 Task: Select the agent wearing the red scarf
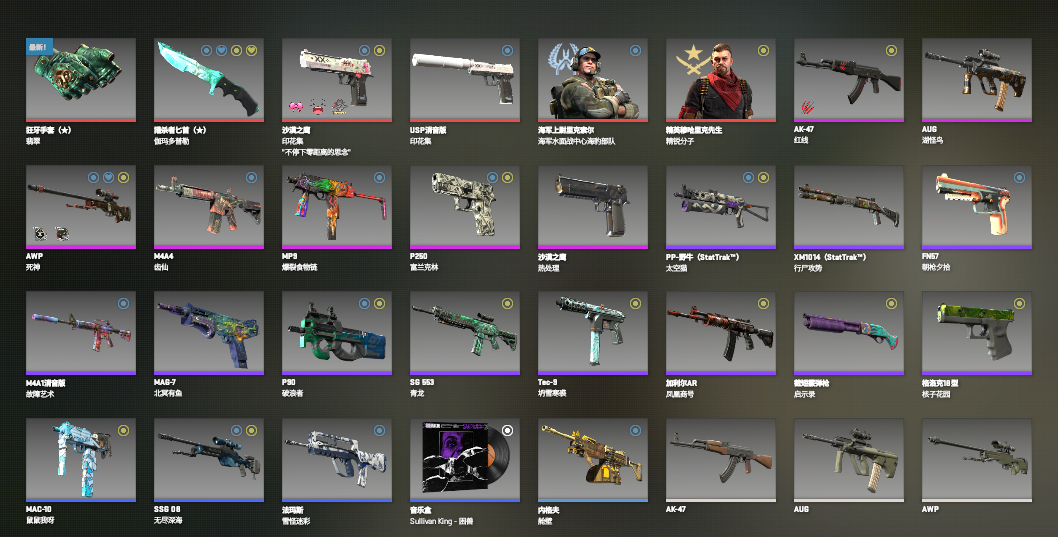pos(721,80)
